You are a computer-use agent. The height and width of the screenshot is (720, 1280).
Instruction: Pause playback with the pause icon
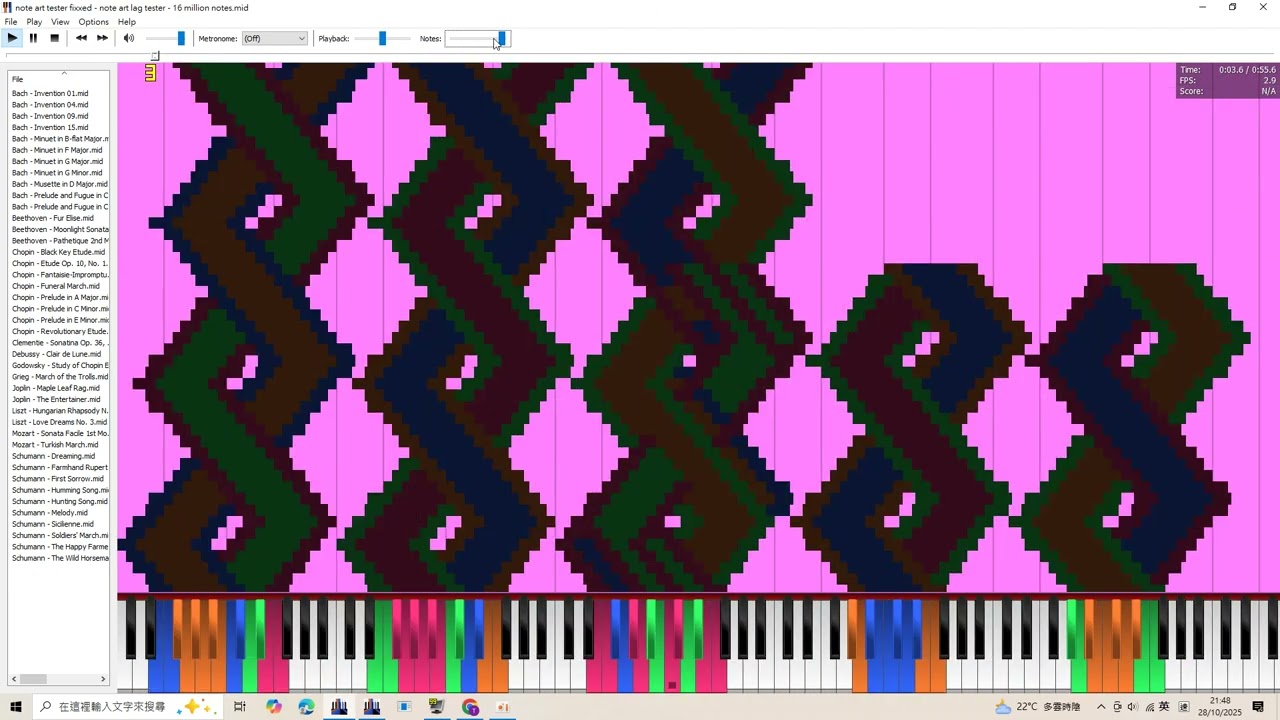click(33, 38)
